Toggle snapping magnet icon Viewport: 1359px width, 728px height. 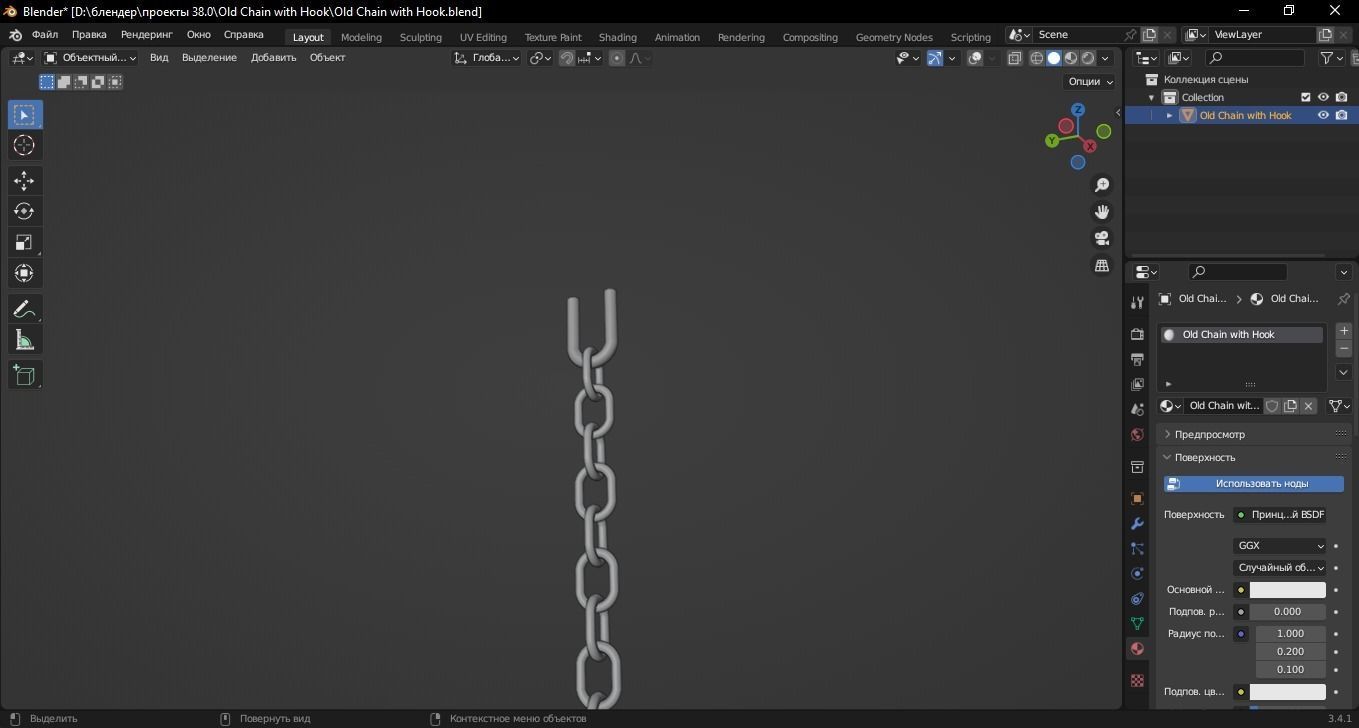pyautogui.click(x=567, y=58)
